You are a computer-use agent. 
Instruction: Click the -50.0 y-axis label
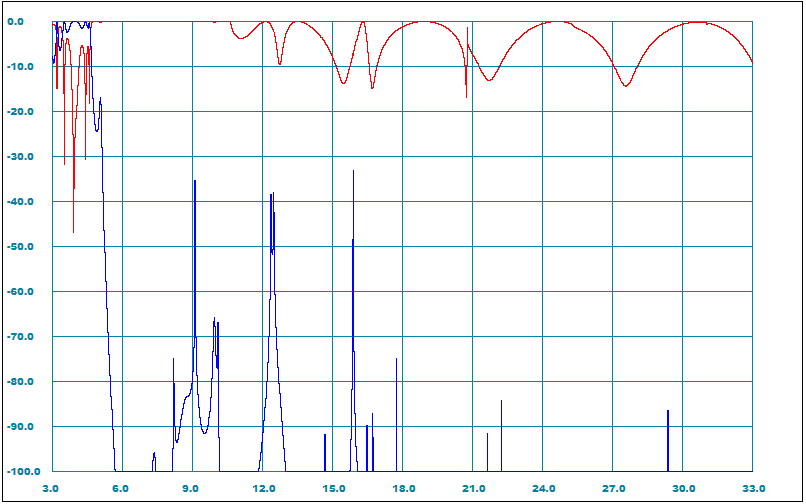[22, 247]
